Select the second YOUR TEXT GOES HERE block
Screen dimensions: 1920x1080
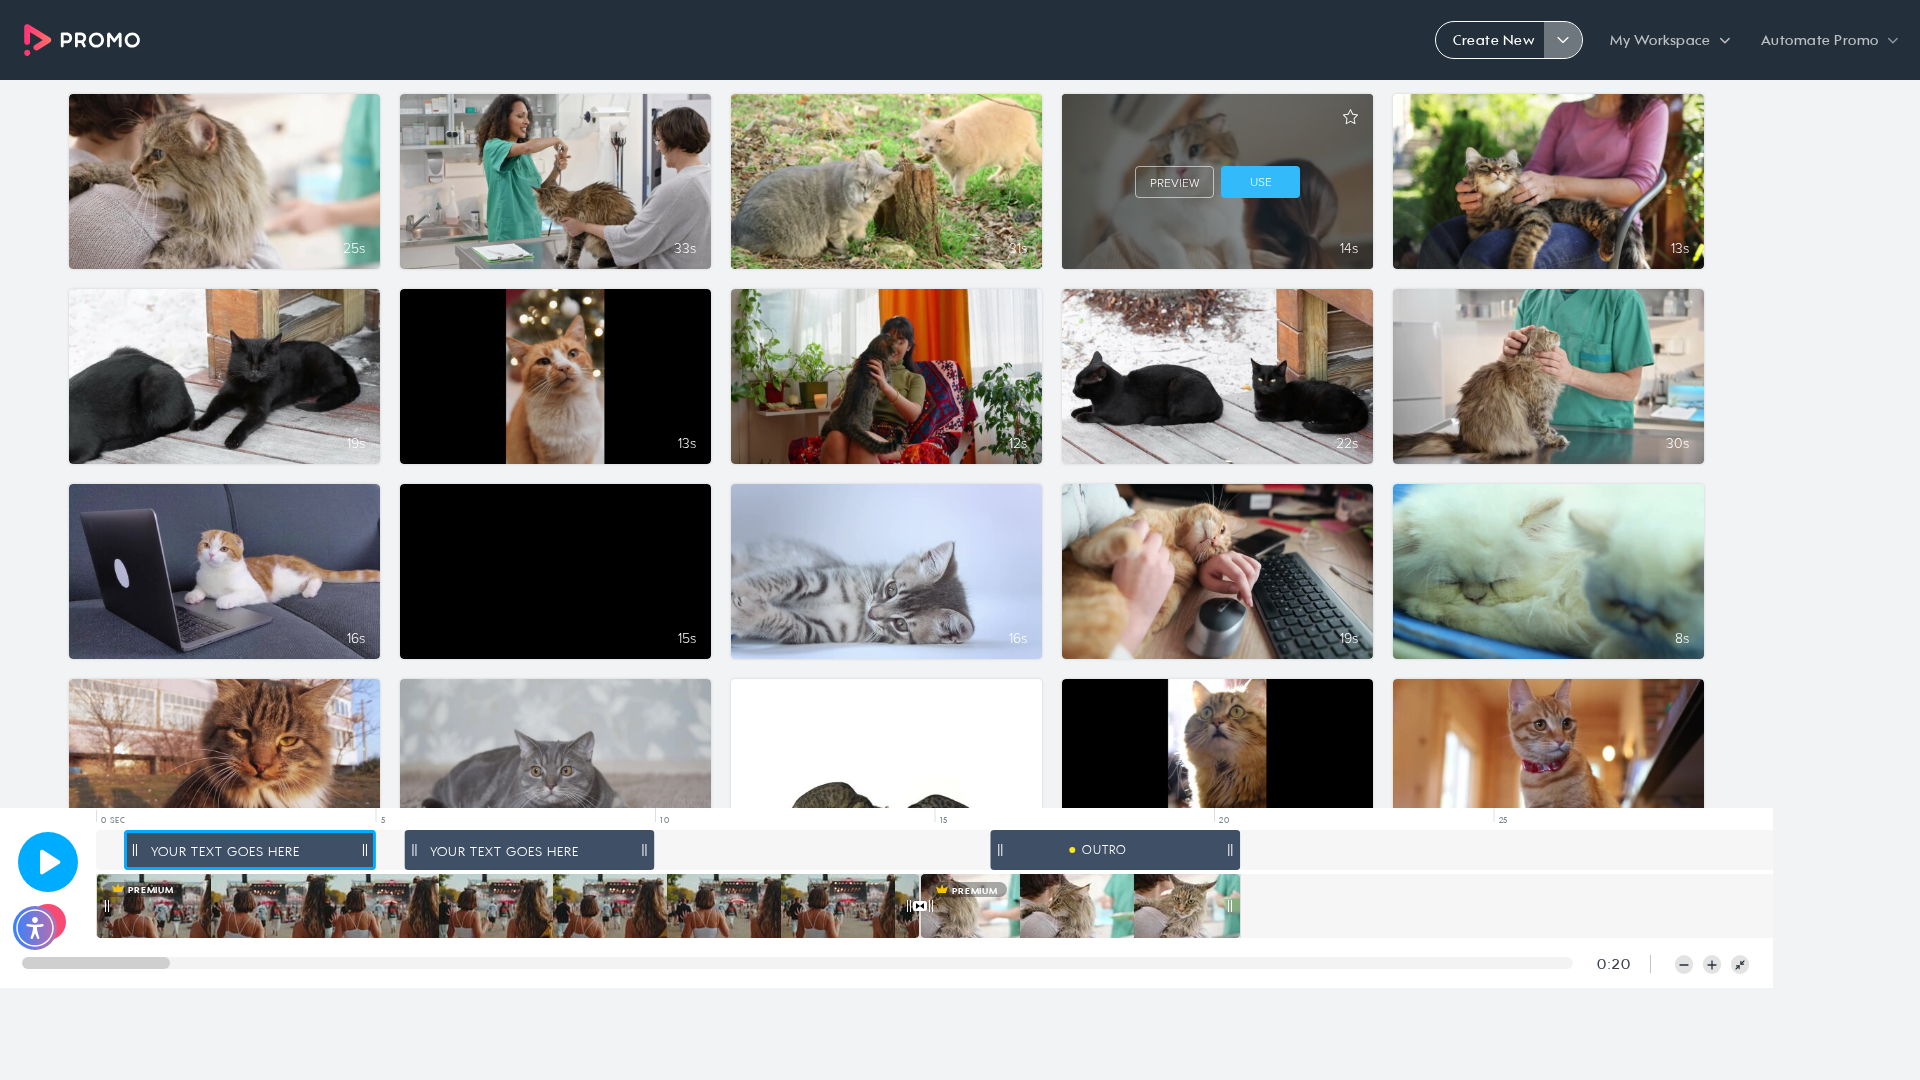point(529,851)
